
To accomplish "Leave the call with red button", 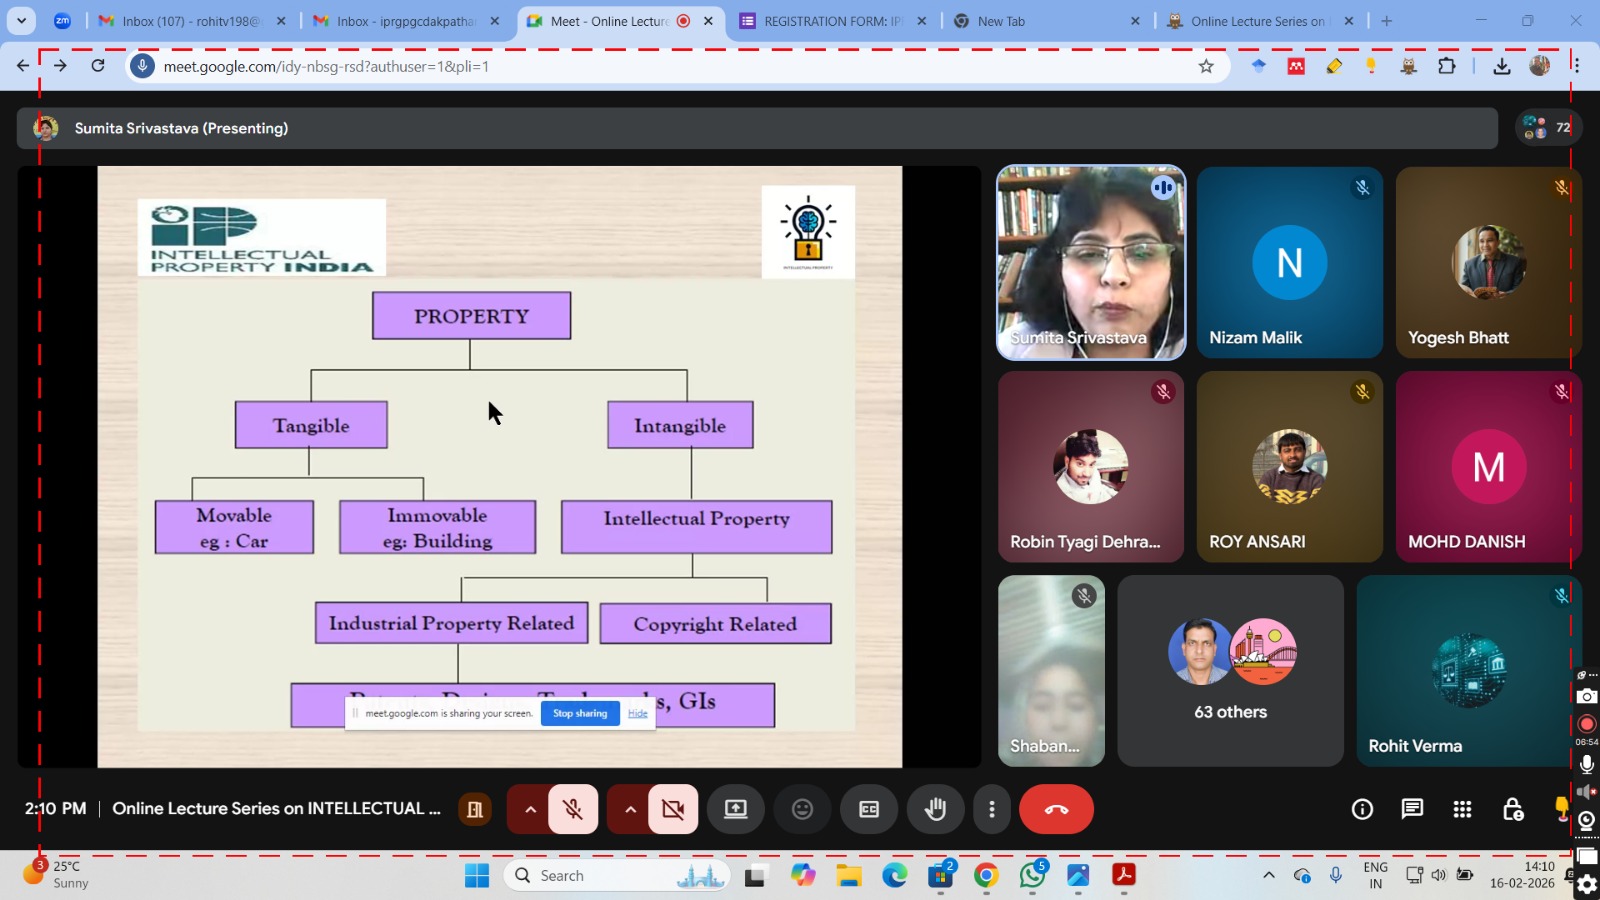I will (x=1056, y=809).
